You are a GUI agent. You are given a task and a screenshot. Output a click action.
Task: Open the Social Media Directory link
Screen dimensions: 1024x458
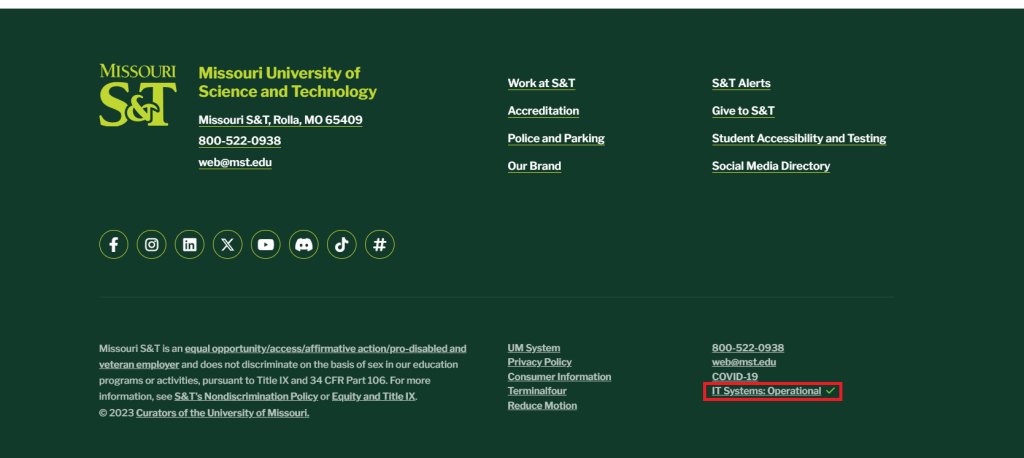[771, 166]
